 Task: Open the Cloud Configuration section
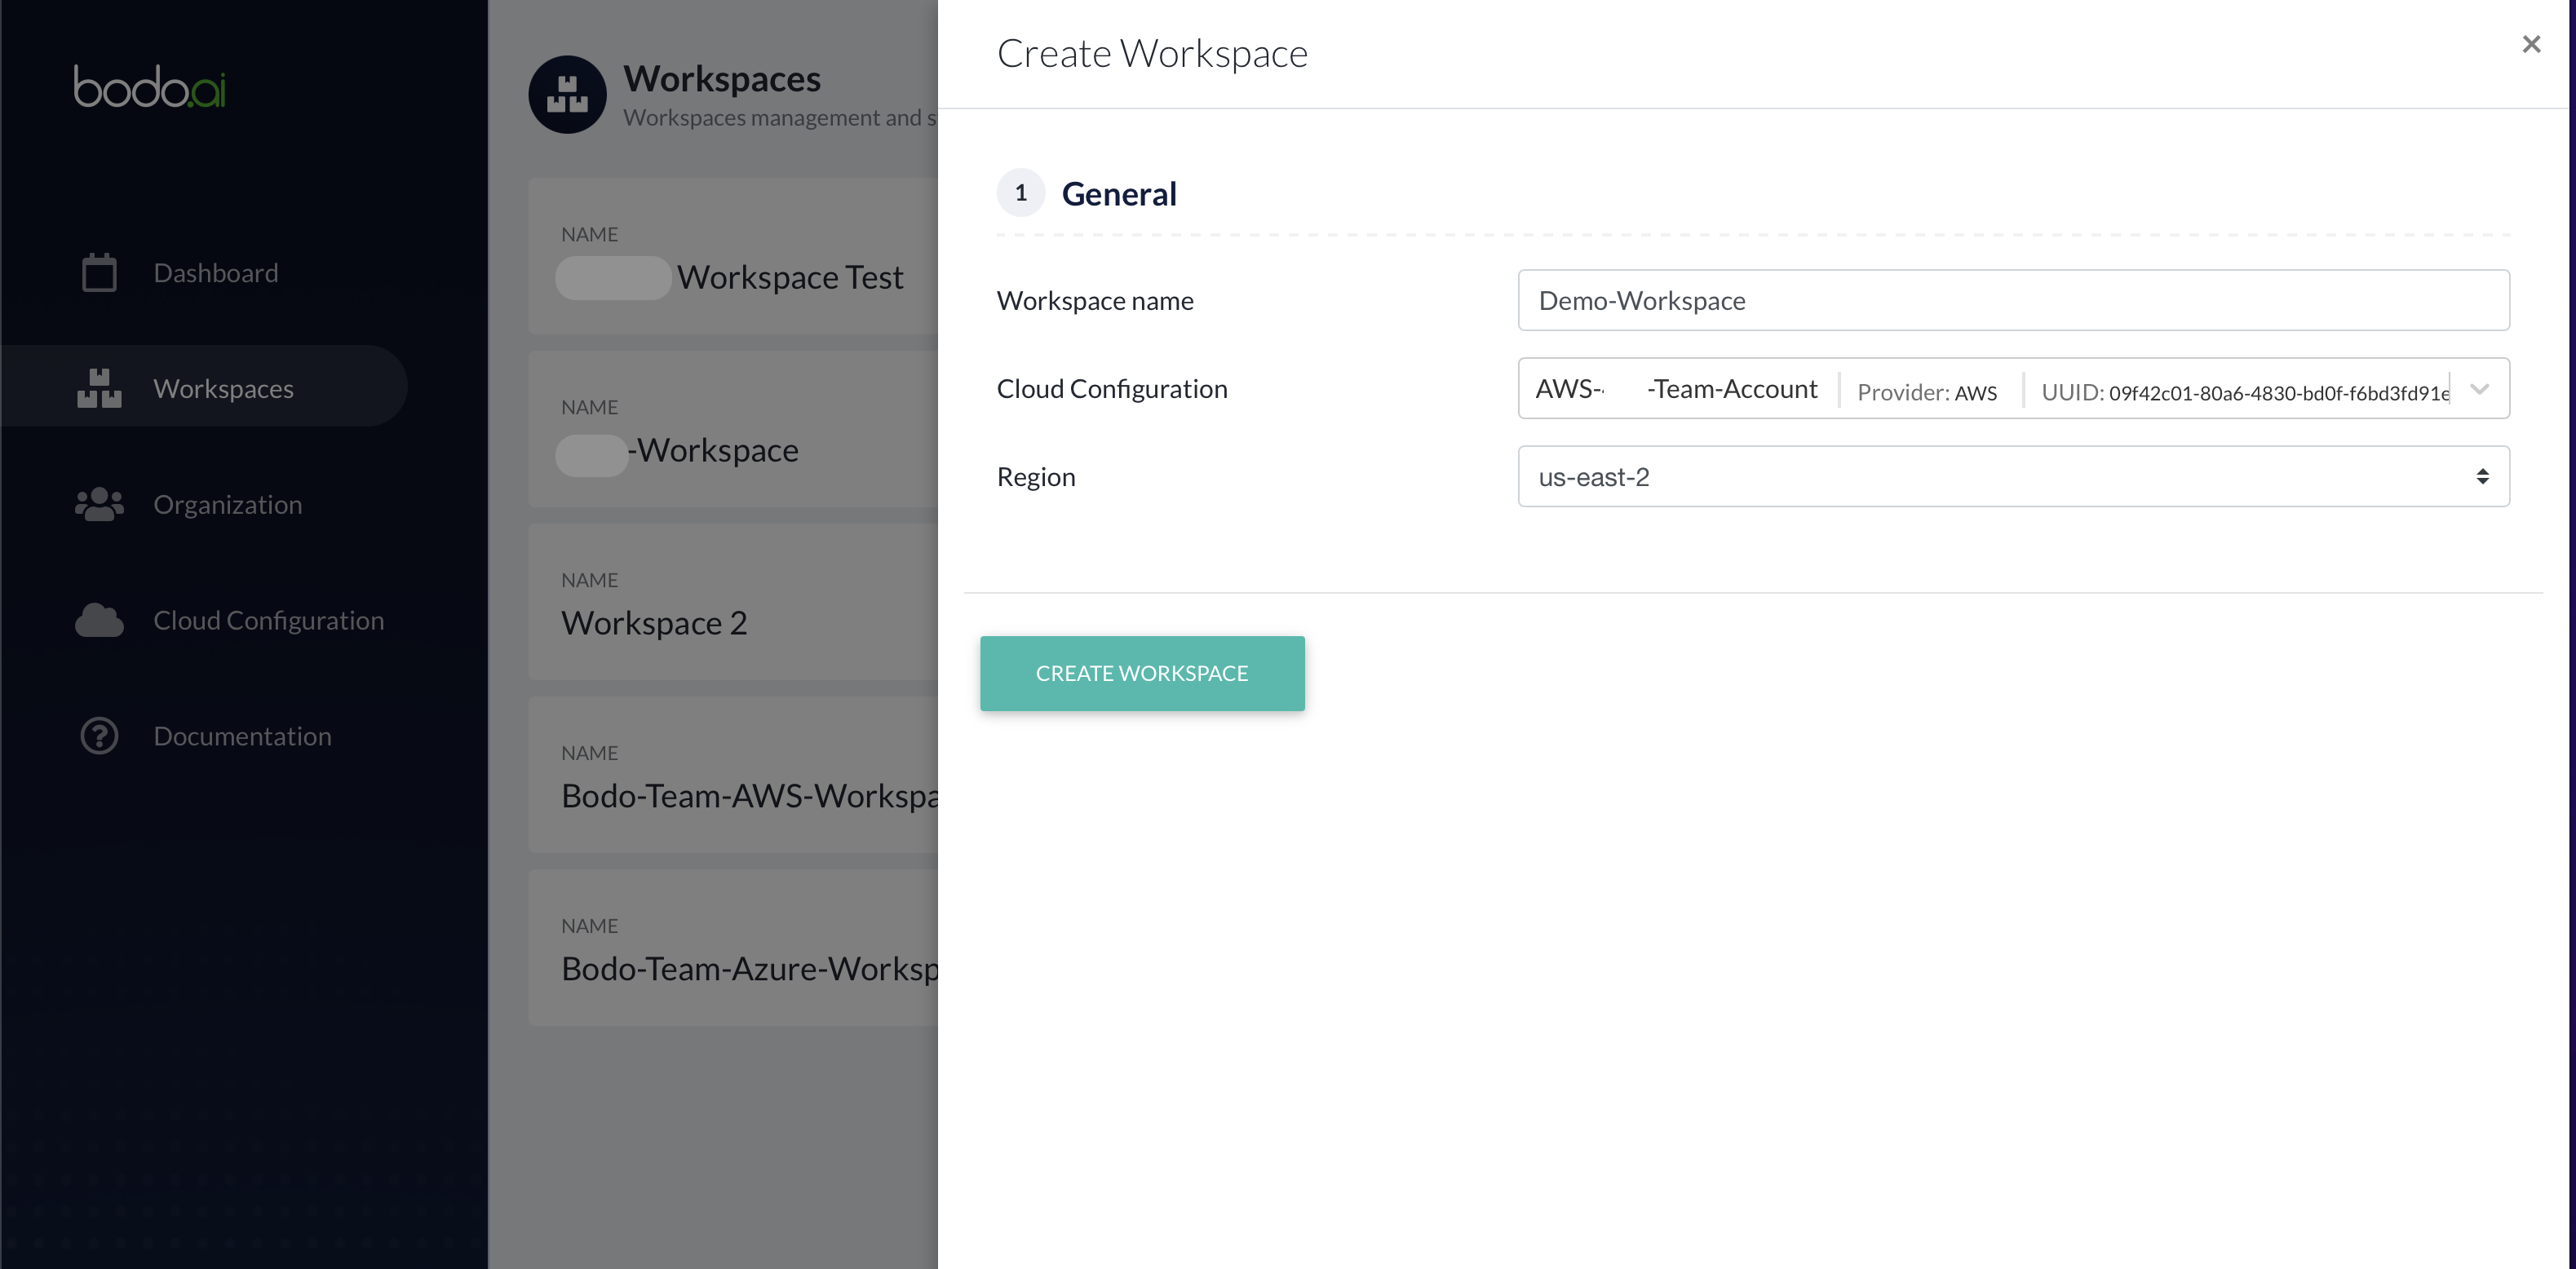[x=268, y=619]
